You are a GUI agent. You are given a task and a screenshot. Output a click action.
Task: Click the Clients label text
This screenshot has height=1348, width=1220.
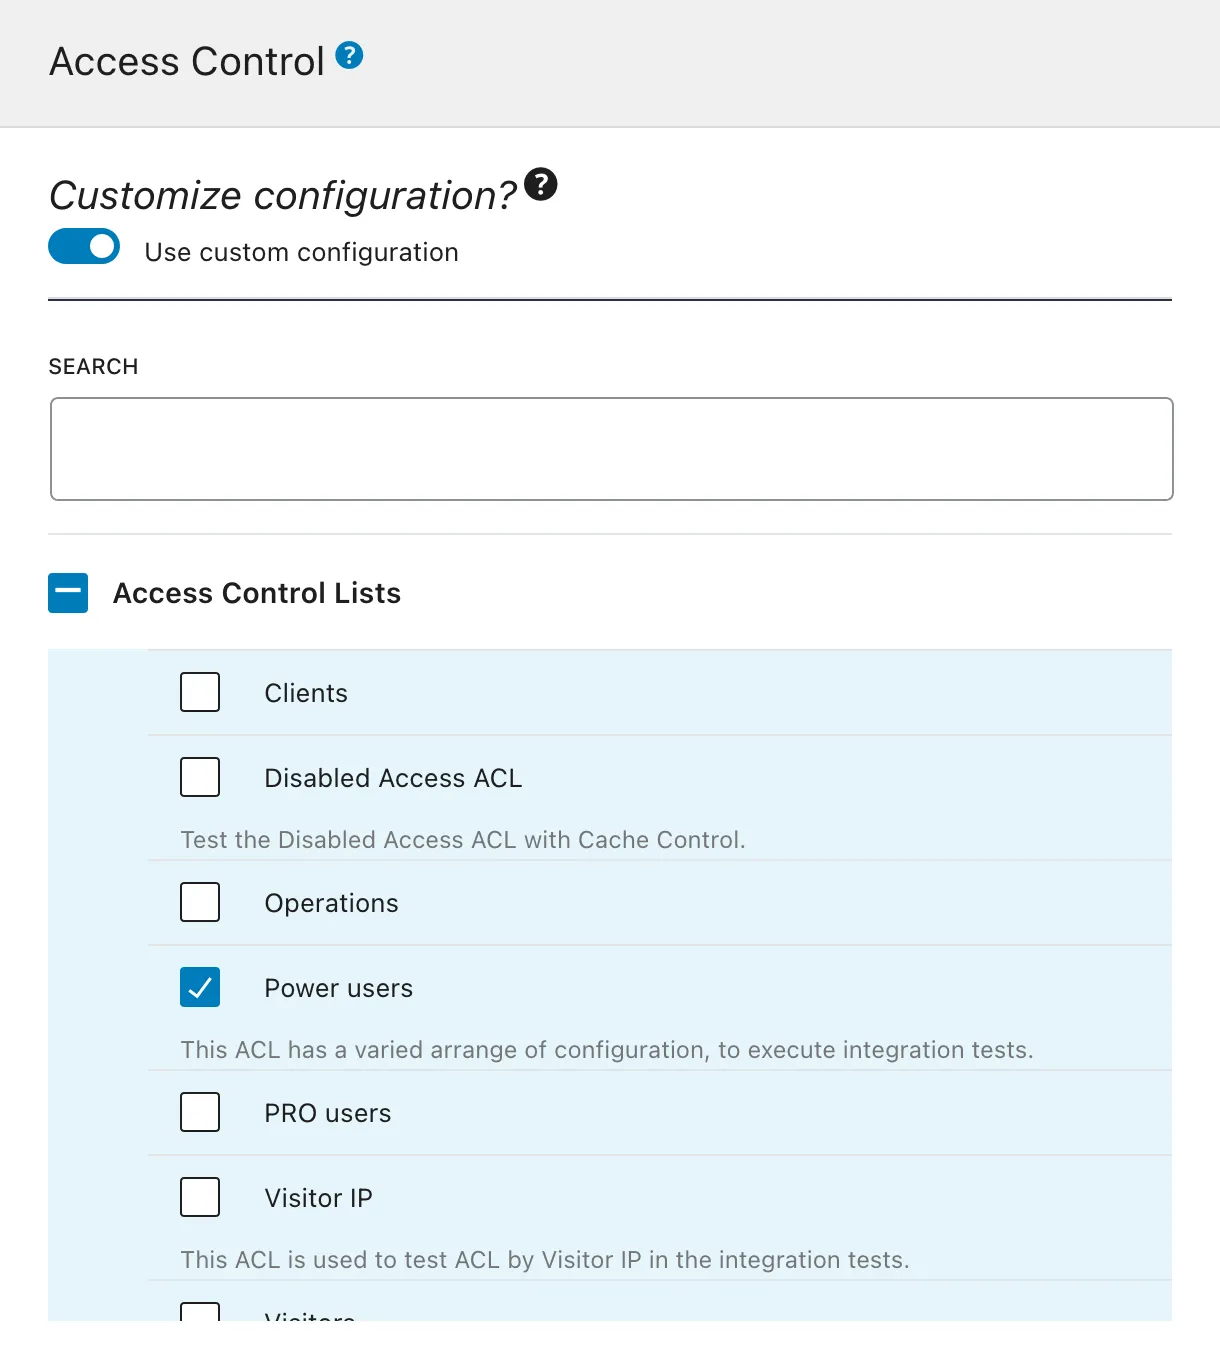point(306,693)
